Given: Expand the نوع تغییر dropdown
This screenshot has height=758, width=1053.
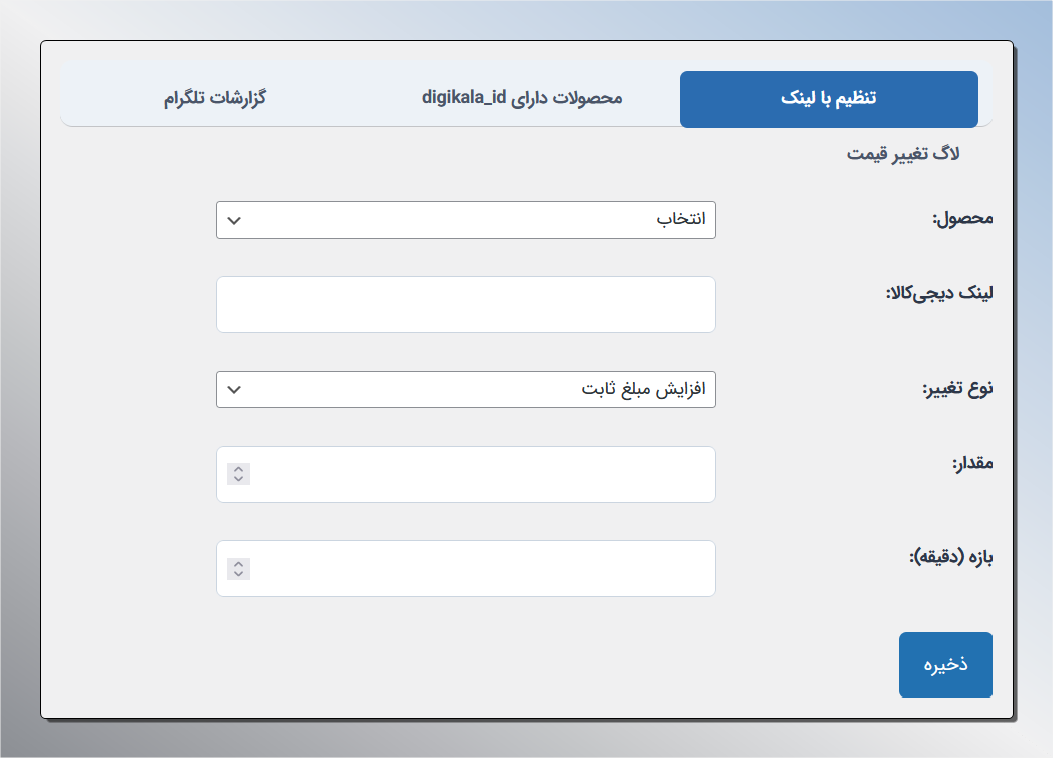Looking at the screenshot, I should pyautogui.click(x=466, y=390).
